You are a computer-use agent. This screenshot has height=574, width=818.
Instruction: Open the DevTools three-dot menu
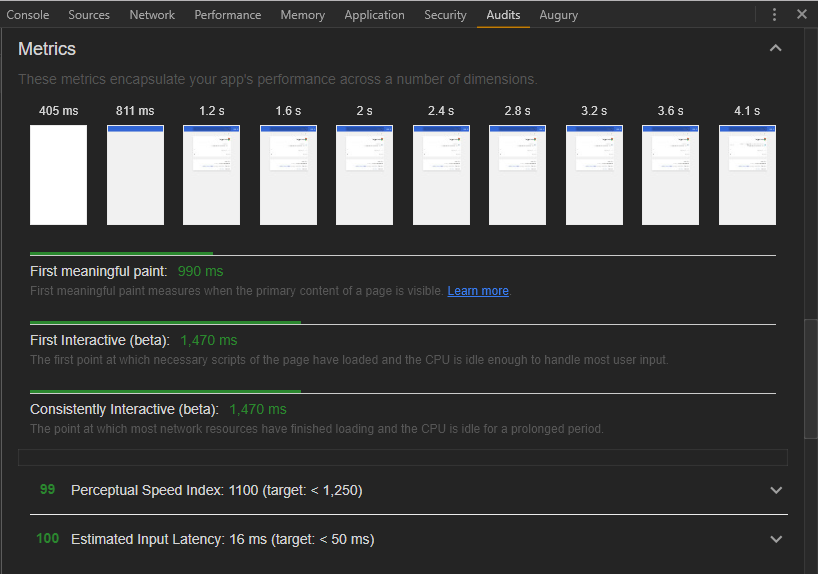point(774,15)
